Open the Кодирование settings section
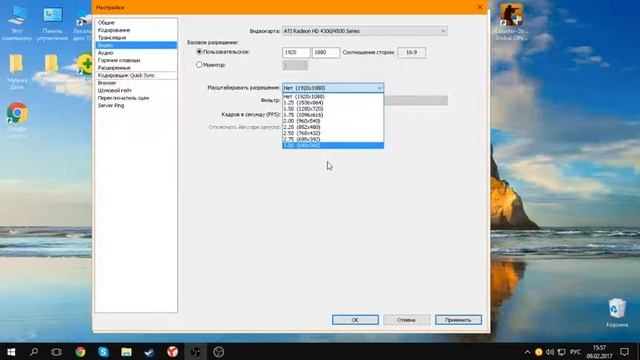This screenshot has height=360, width=640. [x=136, y=30]
